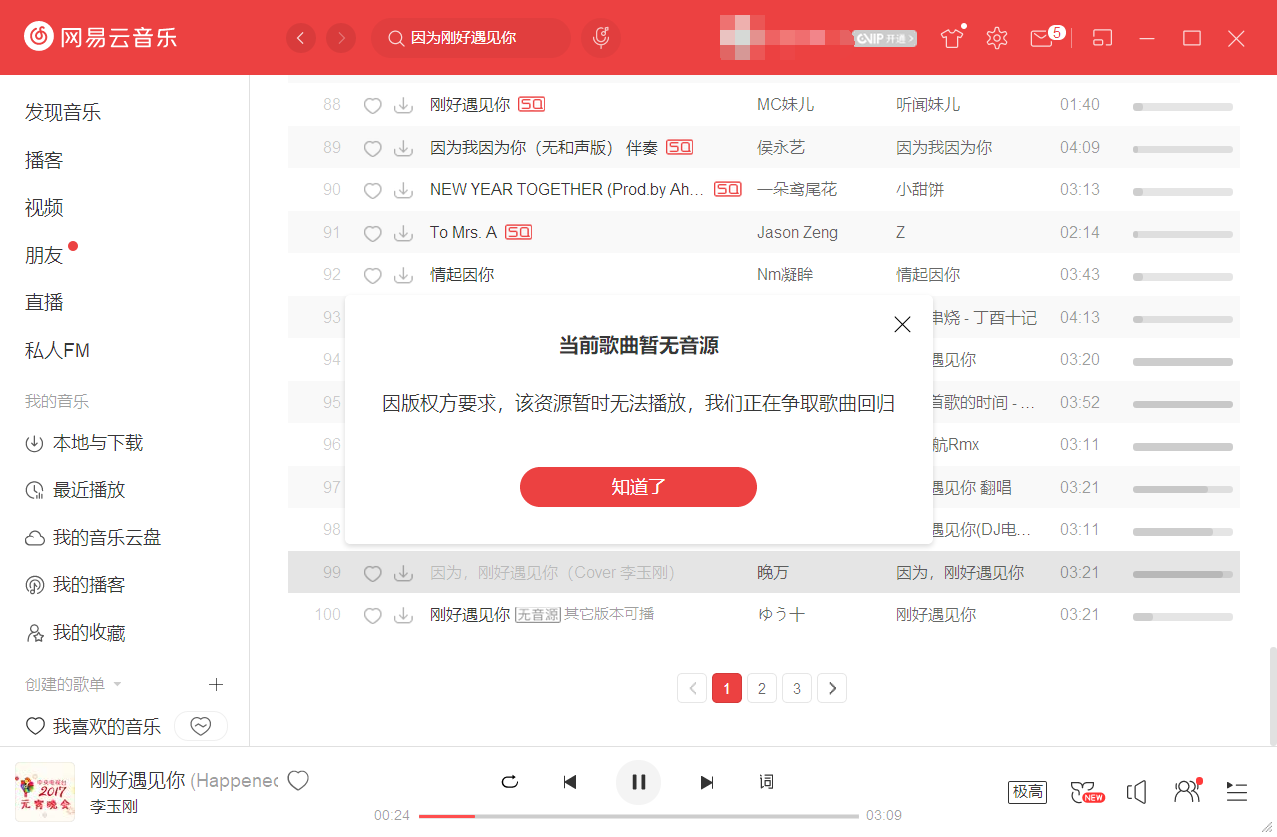Open VIP 开通 badge

885,38
